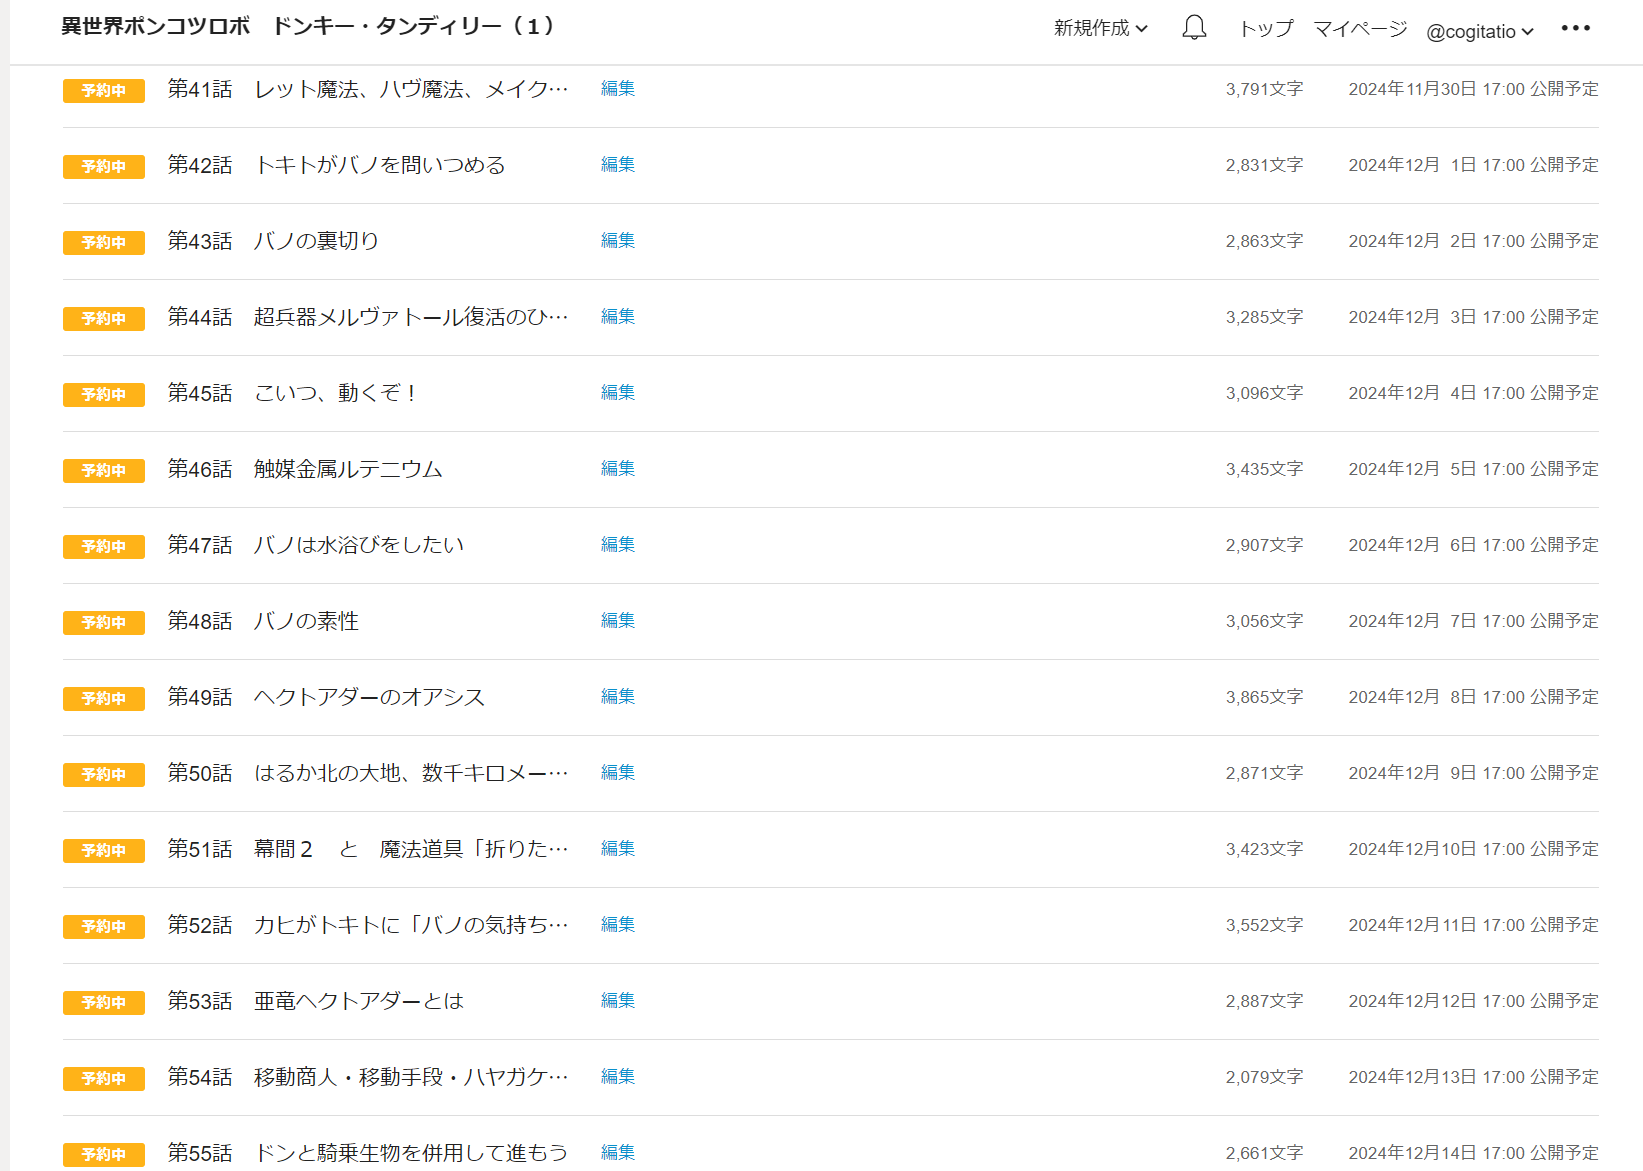This screenshot has width=1643, height=1171.
Task: Open マイページ from the header
Action: (1360, 28)
